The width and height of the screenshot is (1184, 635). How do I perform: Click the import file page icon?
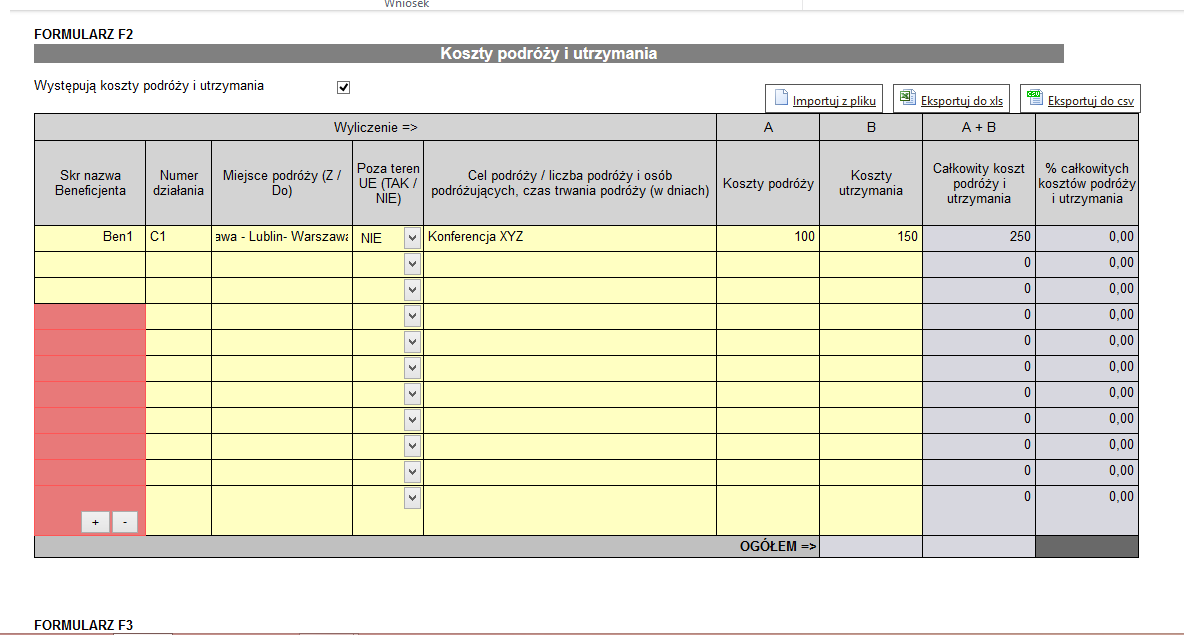(x=782, y=98)
